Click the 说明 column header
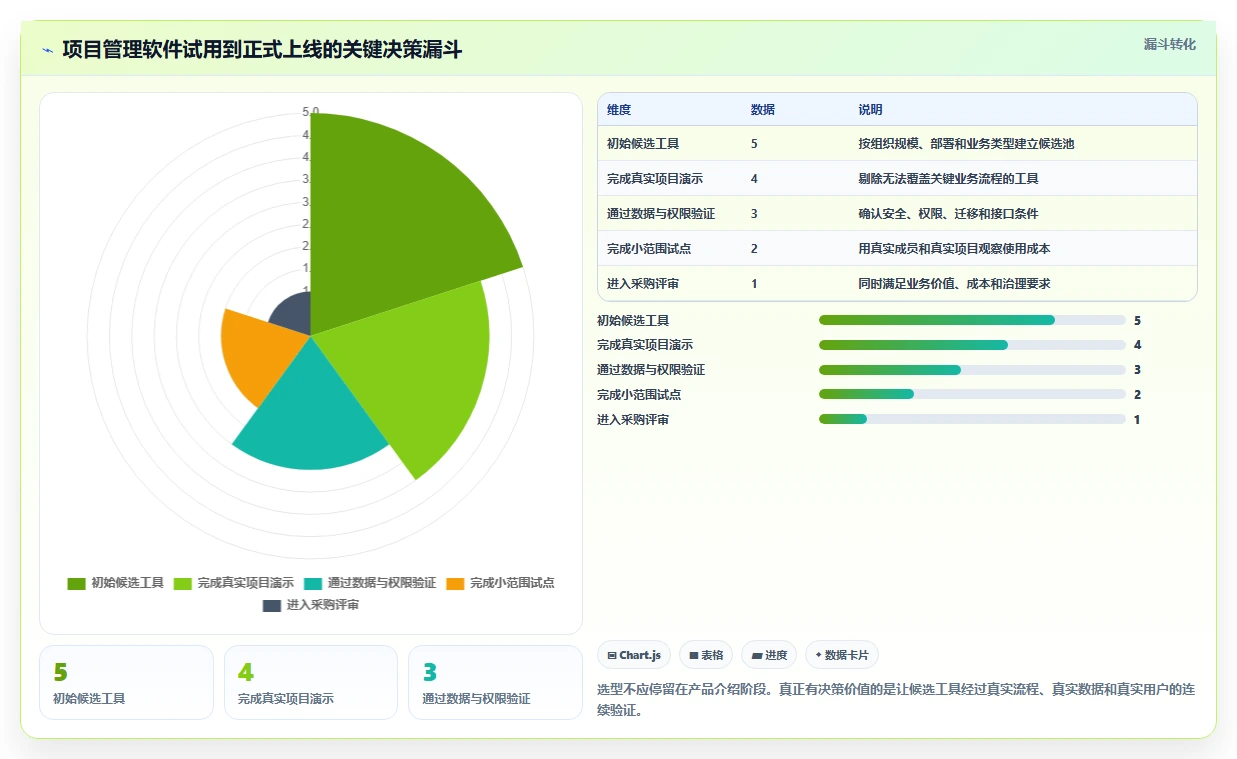The image size is (1237, 759). 871,110
